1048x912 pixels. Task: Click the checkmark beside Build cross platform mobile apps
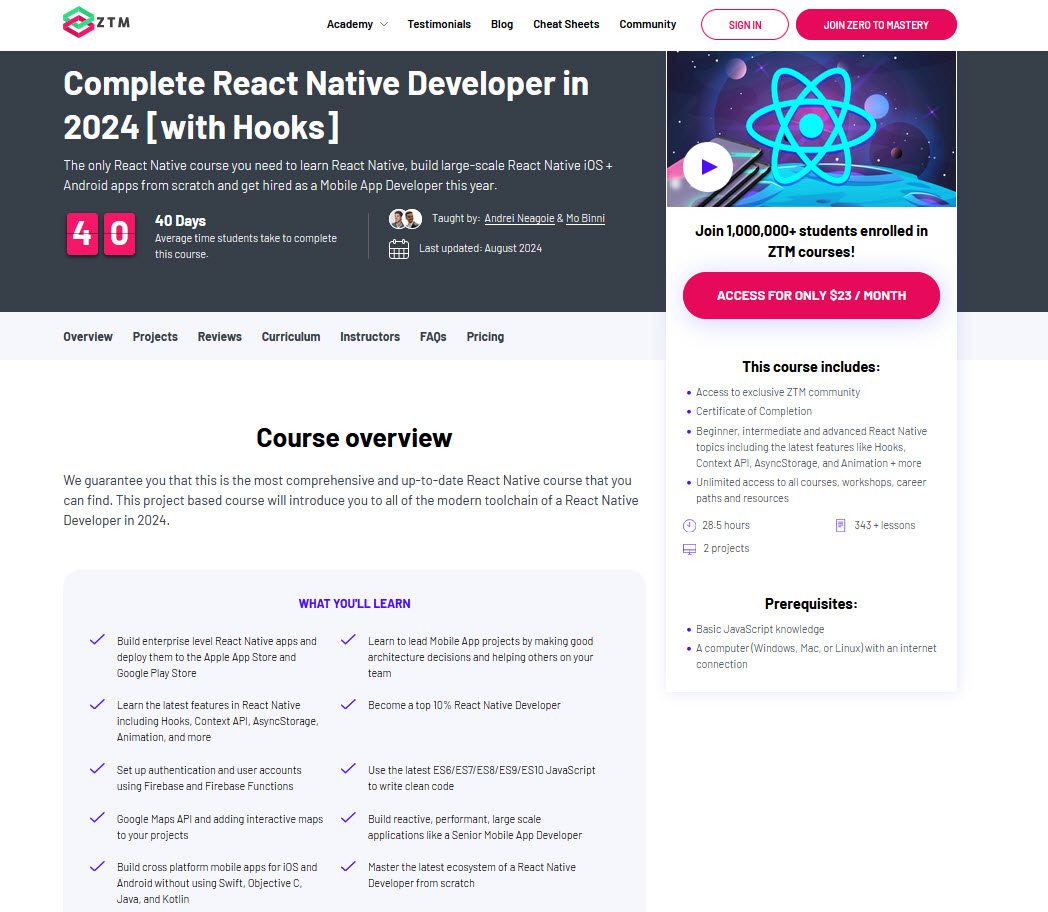(x=98, y=866)
